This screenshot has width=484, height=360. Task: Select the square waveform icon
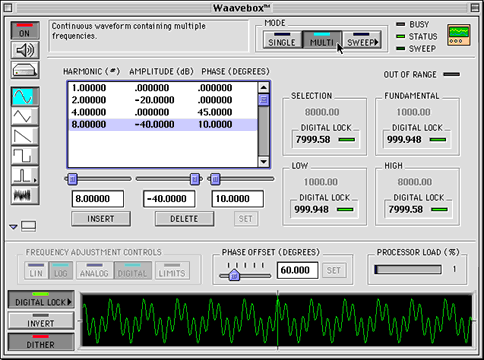pos(25,156)
